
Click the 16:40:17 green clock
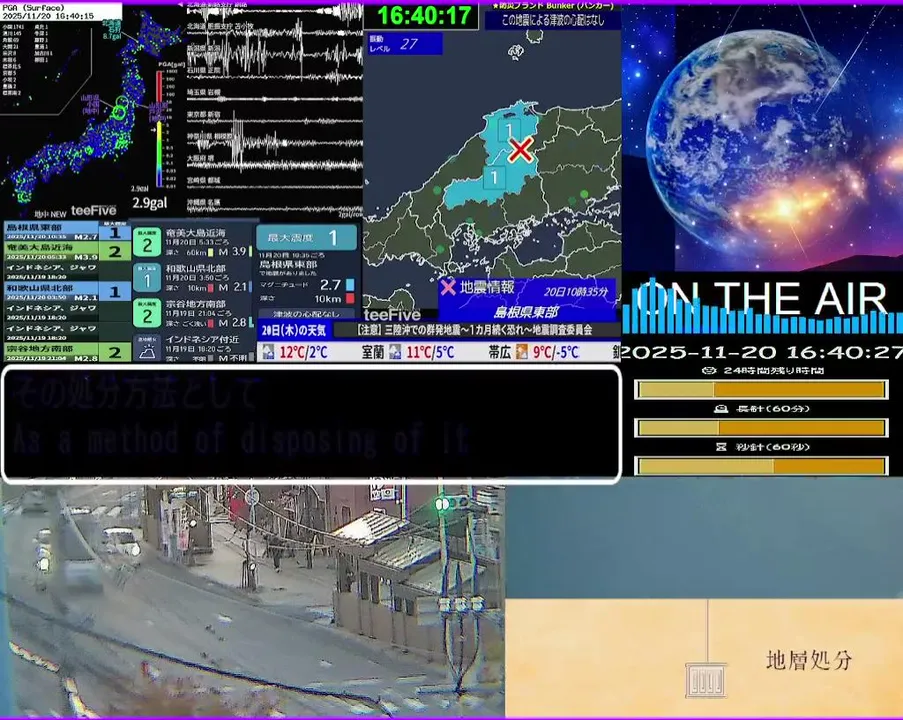(423, 16)
